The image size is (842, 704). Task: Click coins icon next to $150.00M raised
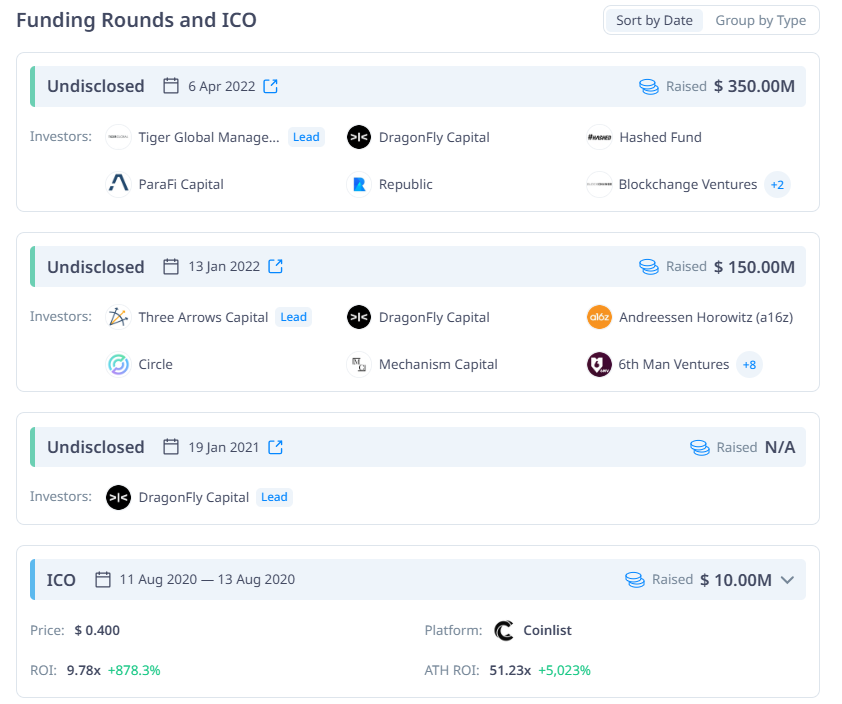point(649,267)
